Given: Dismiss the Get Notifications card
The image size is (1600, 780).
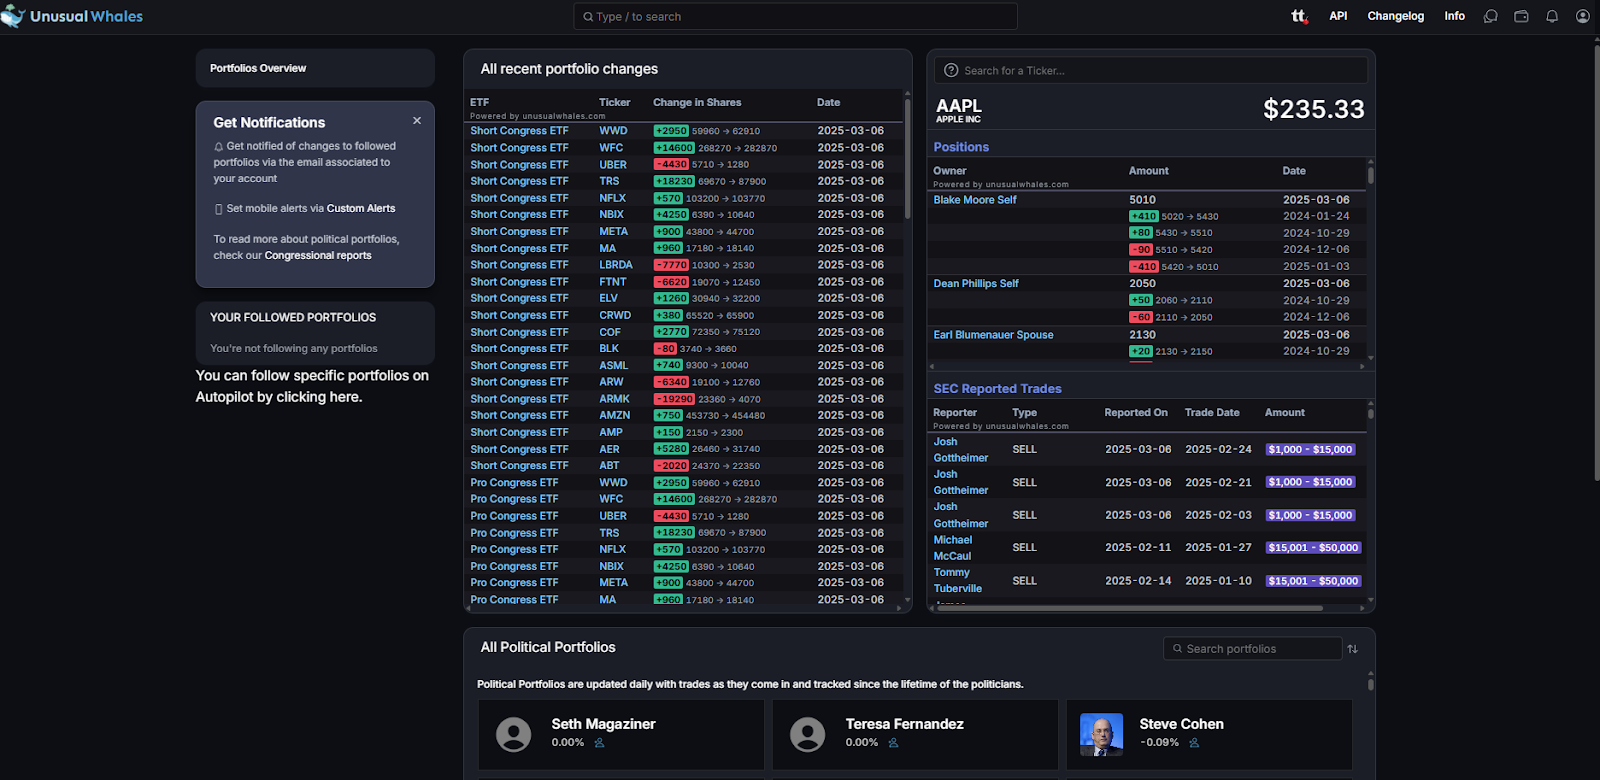Looking at the screenshot, I should (x=417, y=121).
